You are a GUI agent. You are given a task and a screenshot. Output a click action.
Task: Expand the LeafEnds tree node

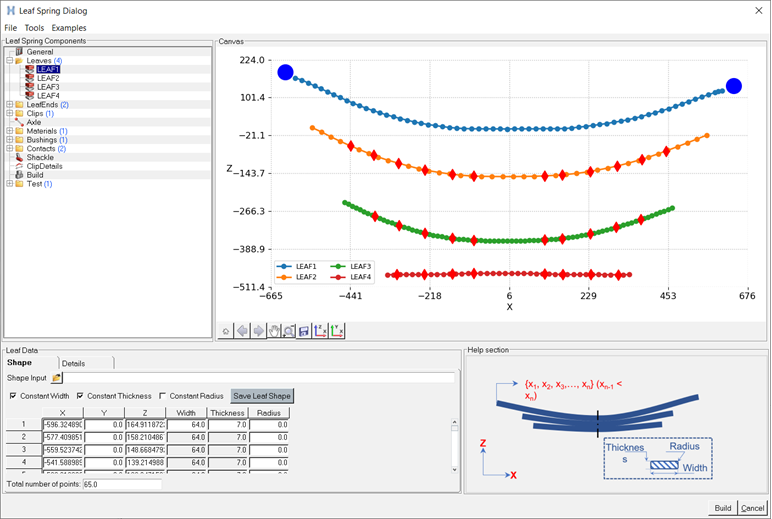[9, 105]
